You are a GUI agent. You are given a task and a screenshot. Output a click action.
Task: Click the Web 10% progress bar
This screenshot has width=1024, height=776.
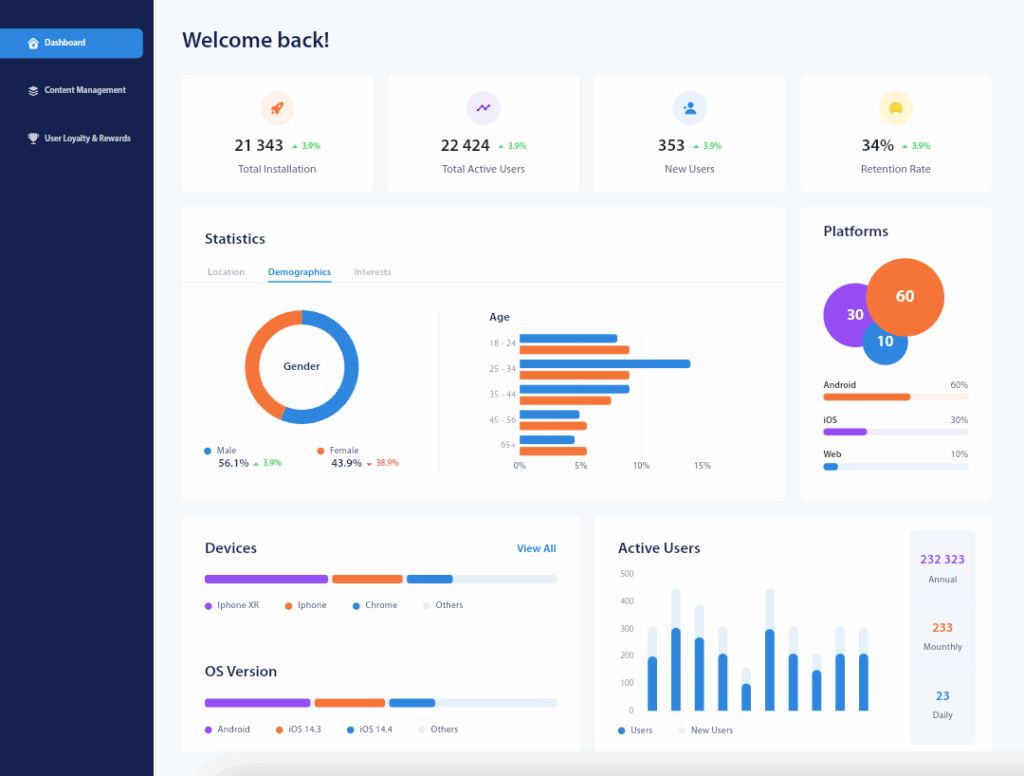[x=895, y=466]
